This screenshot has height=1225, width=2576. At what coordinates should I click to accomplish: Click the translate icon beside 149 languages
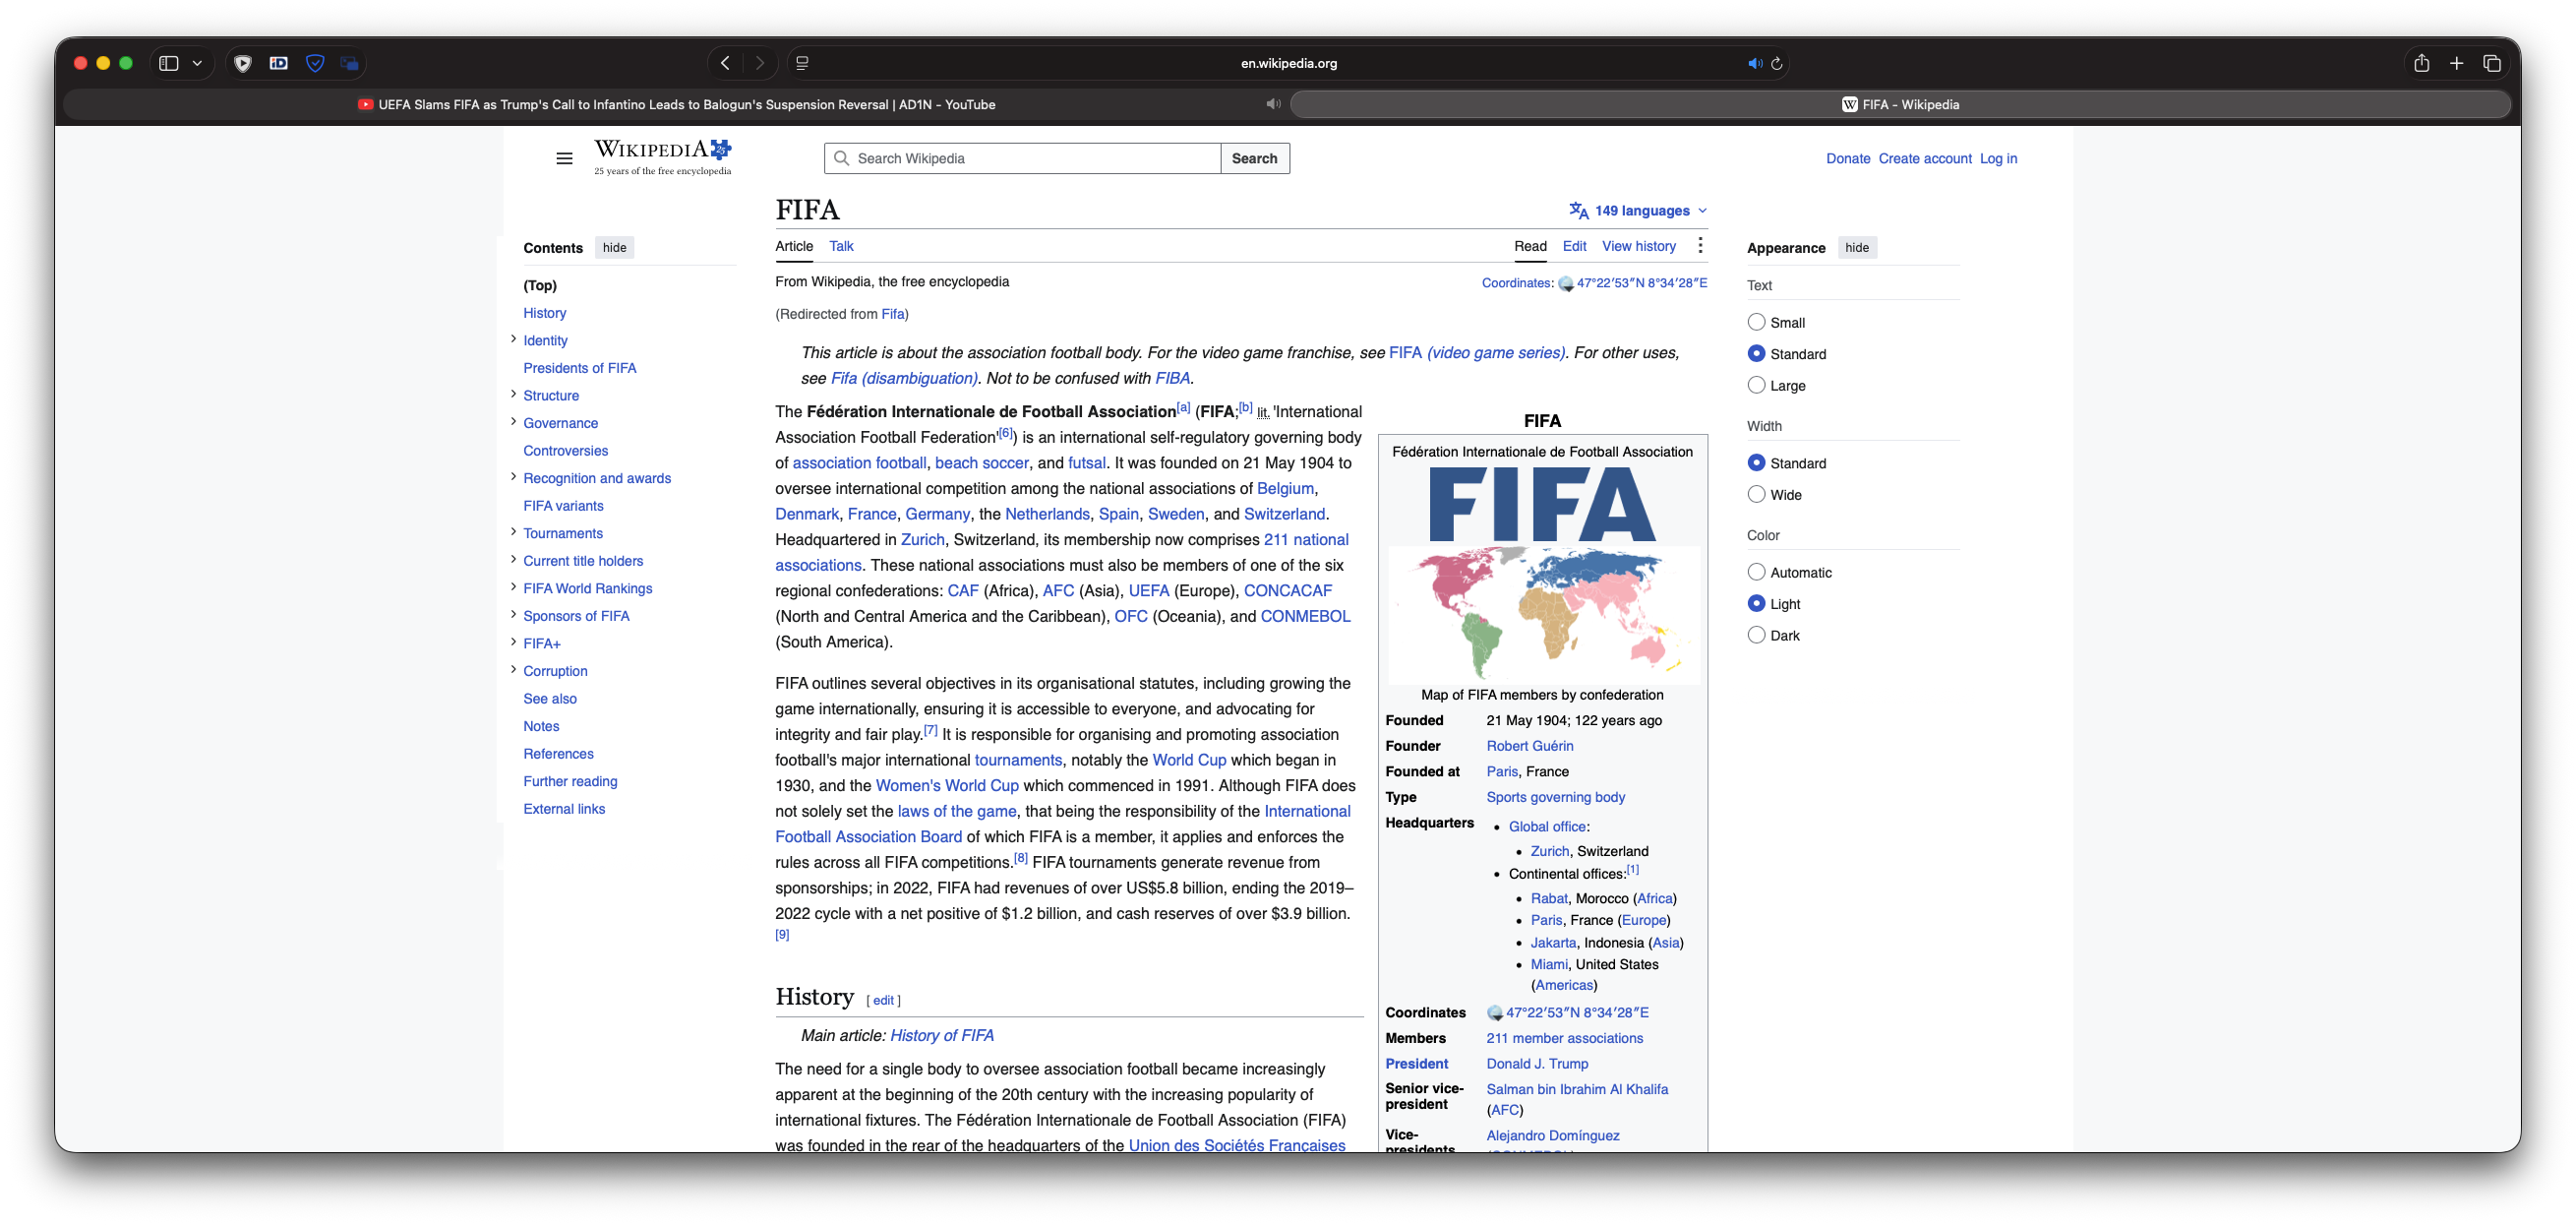pyautogui.click(x=1578, y=210)
